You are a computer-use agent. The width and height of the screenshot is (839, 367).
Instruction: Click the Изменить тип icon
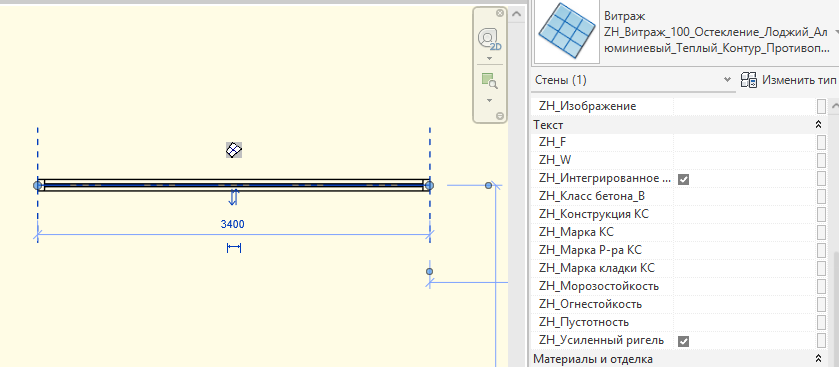click(x=749, y=80)
